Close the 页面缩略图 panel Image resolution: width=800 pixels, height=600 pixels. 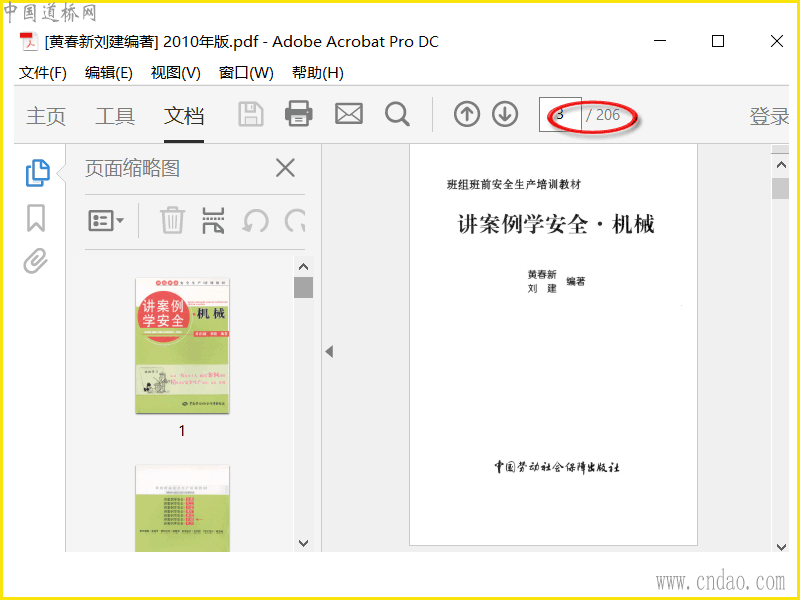click(285, 168)
